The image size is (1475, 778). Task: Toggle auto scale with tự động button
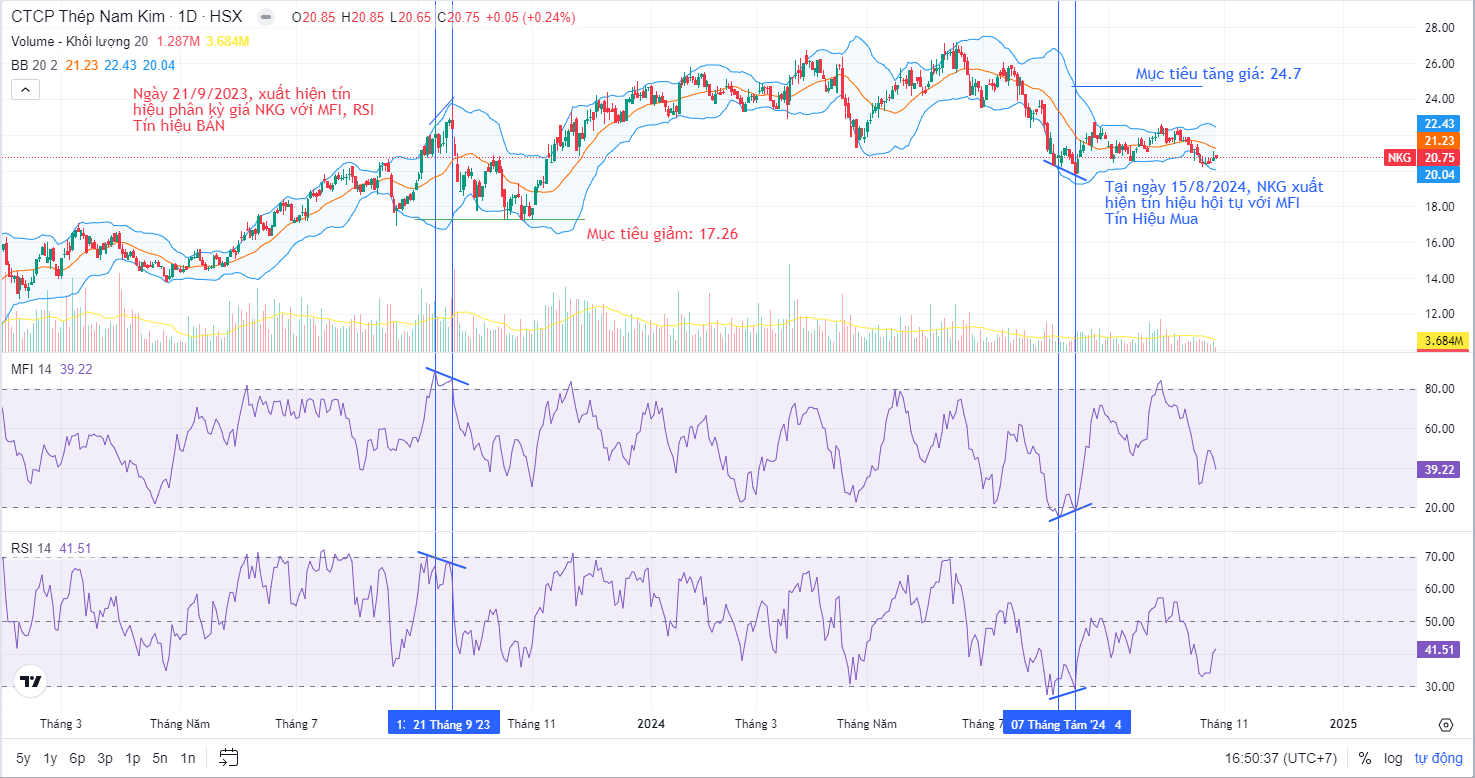pyautogui.click(x=1437, y=758)
